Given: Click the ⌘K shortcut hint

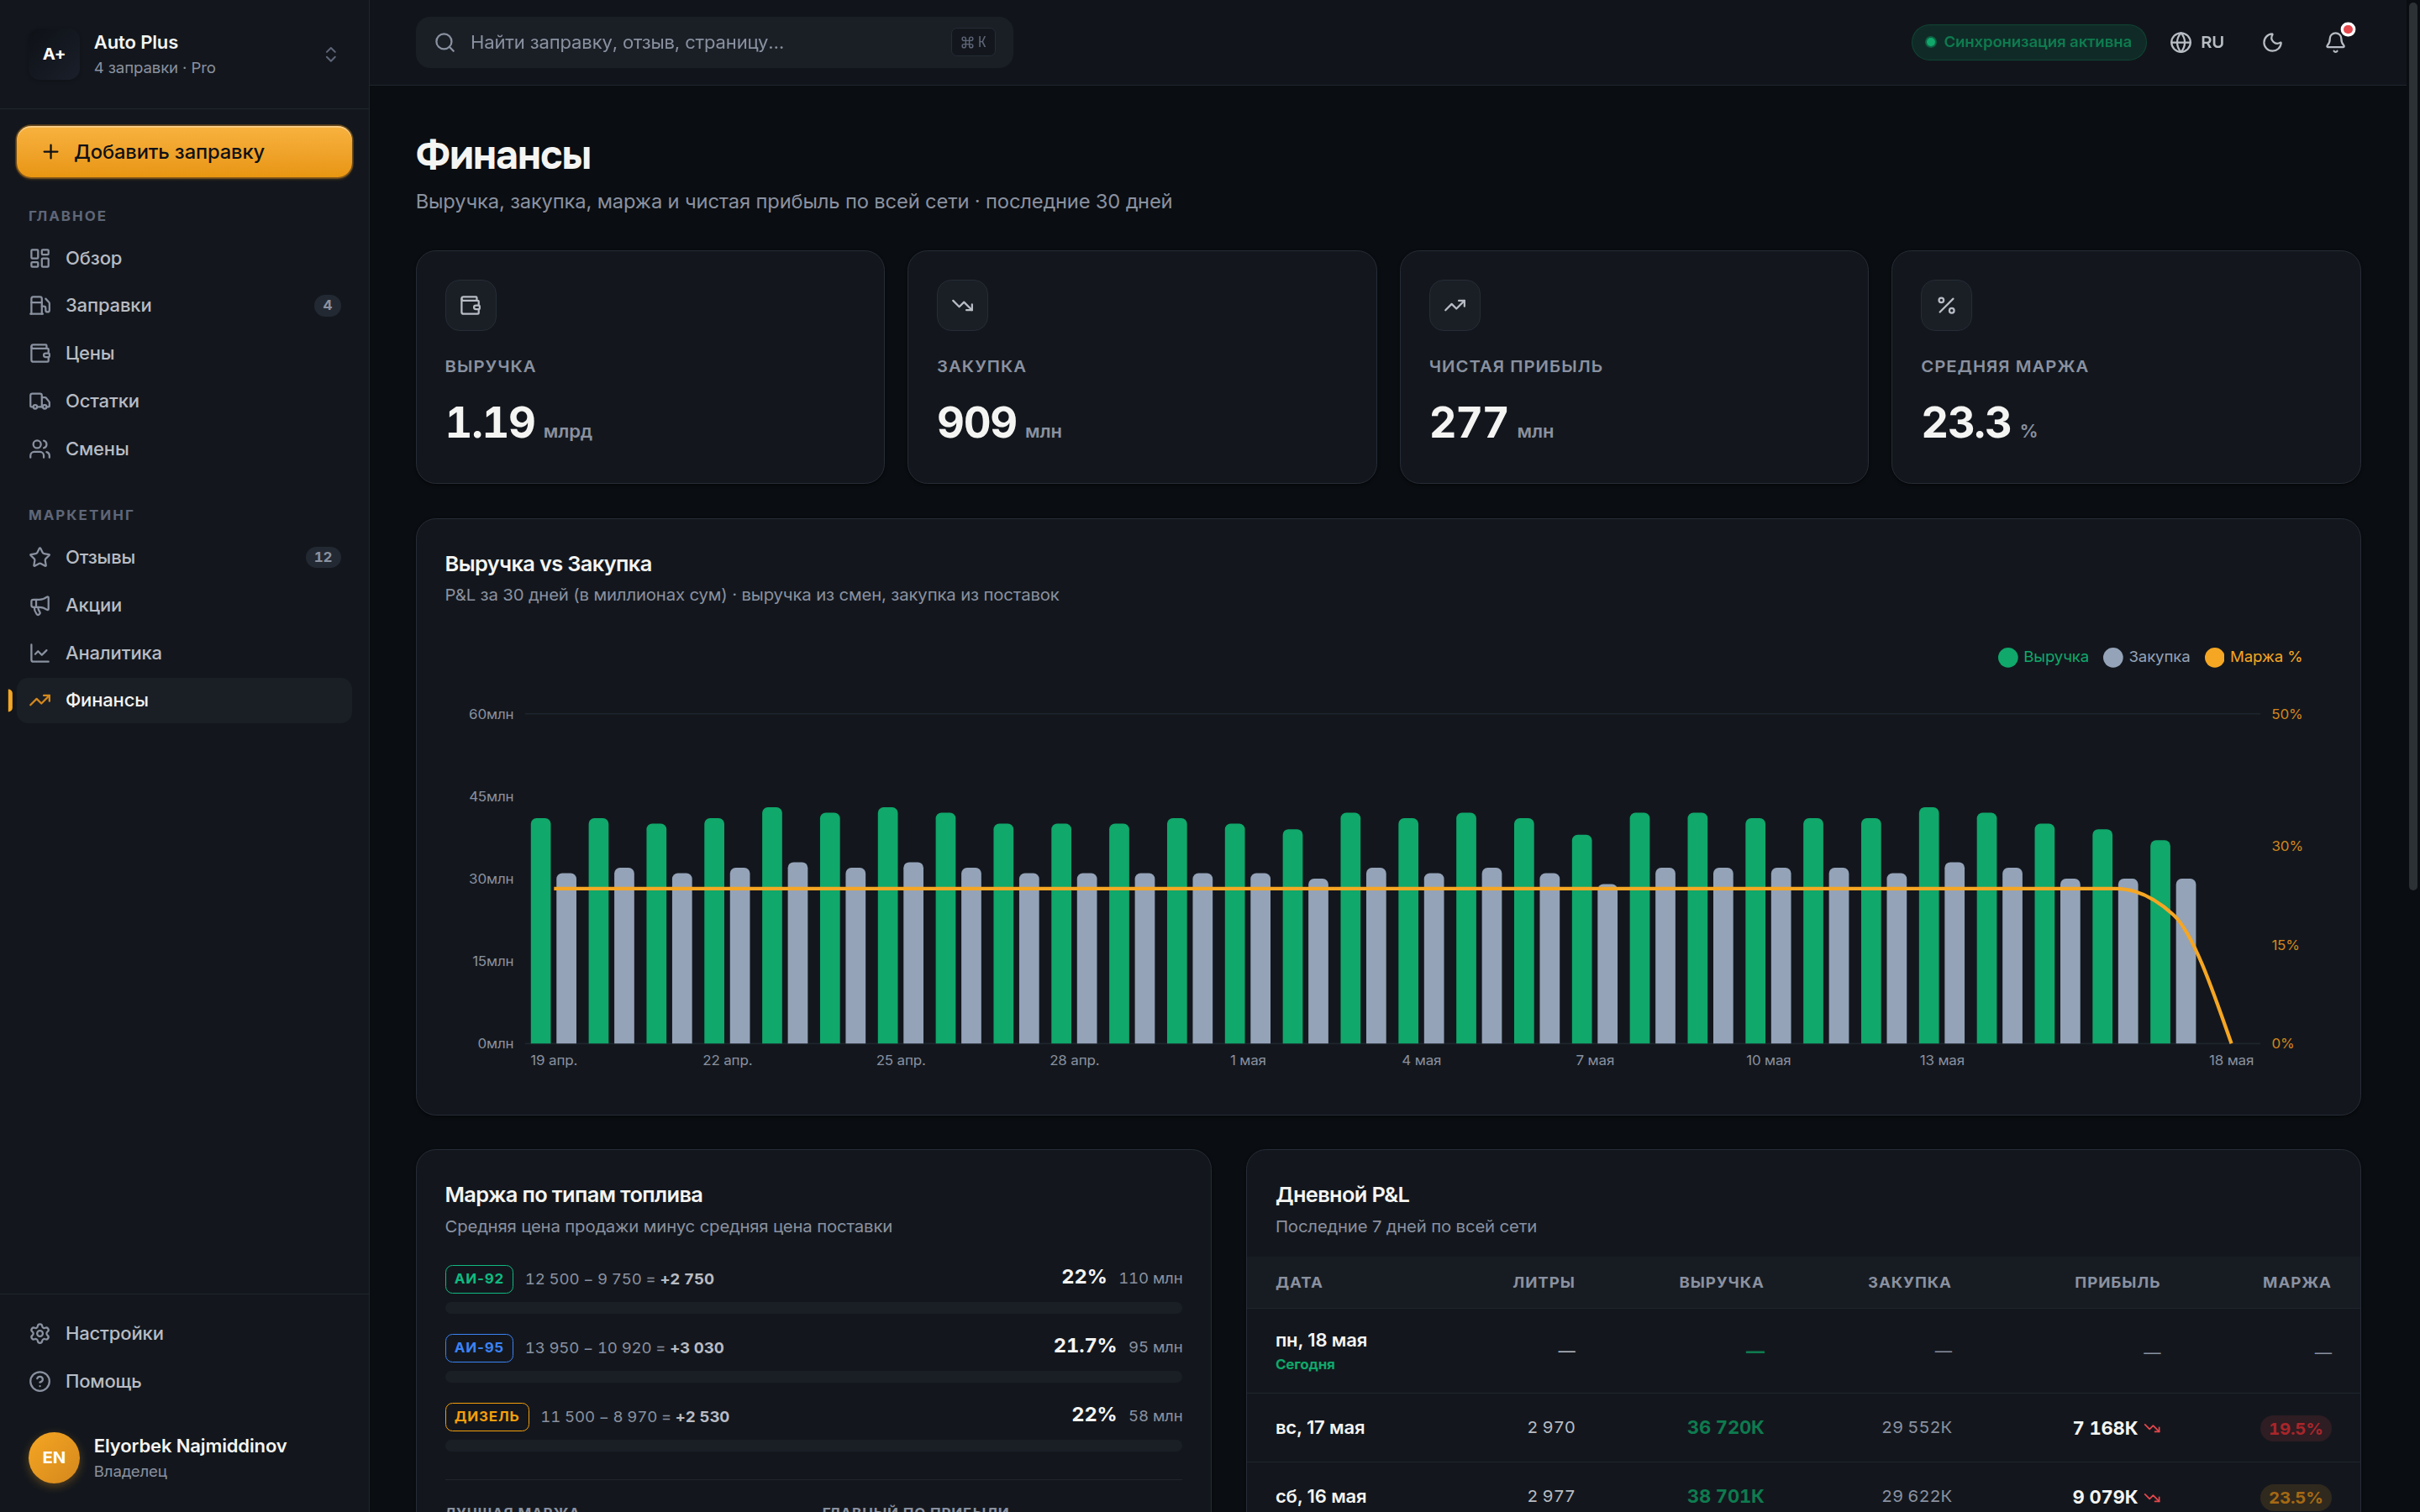Looking at the screenshot, I should [x=973, y=42].
